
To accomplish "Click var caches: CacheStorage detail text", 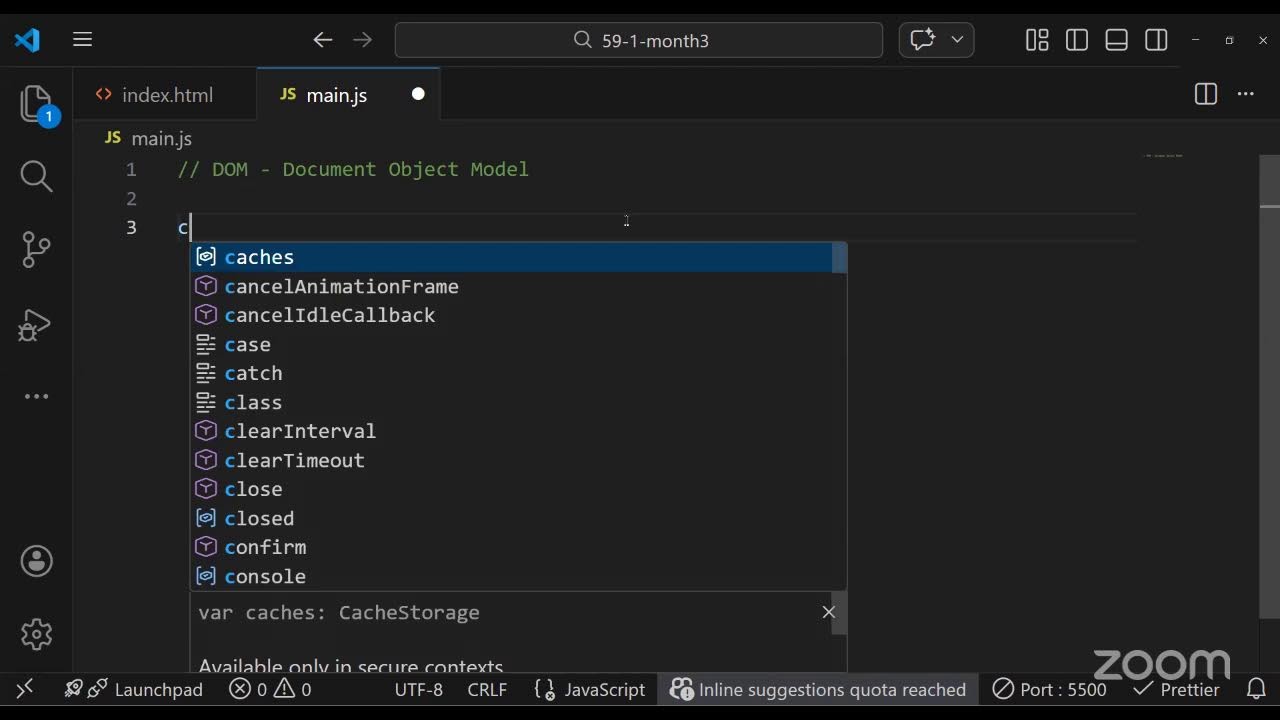I will [339, 612].
